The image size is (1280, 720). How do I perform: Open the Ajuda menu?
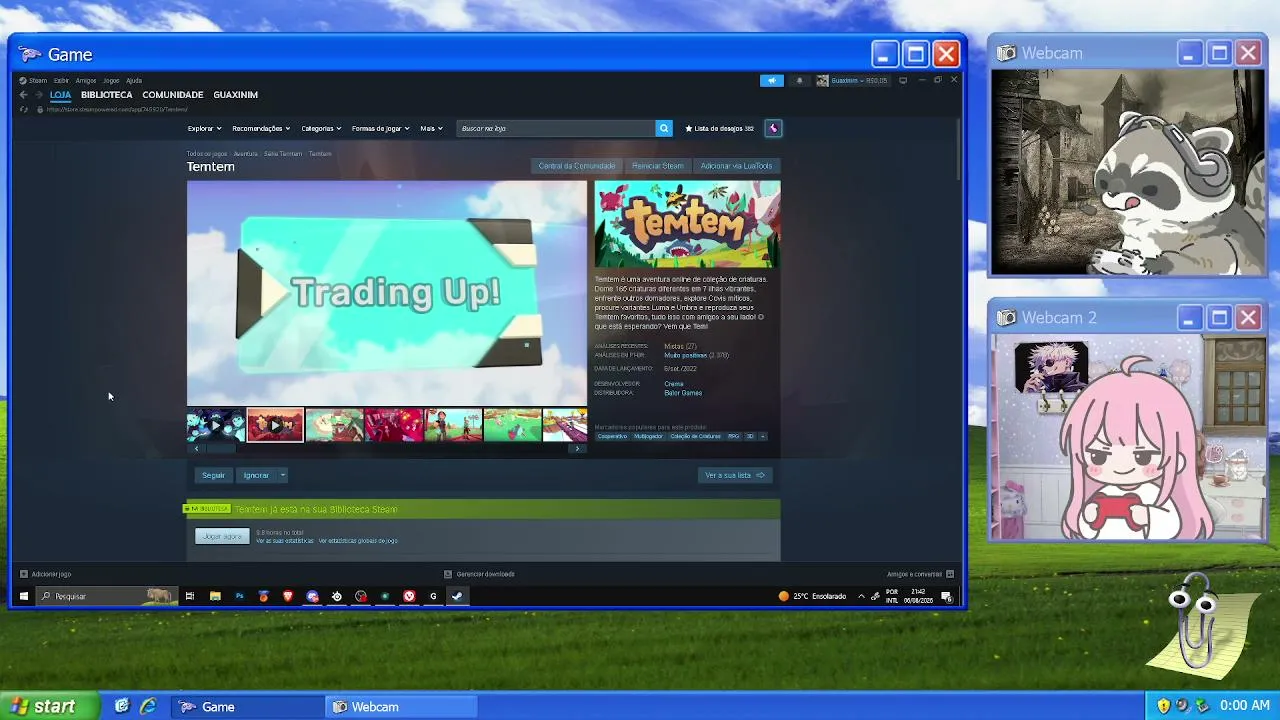pos(134,80)
